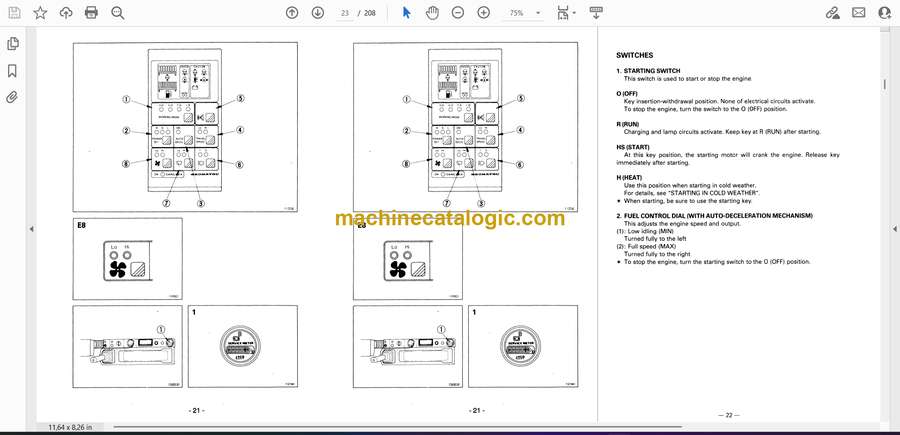Upload the file with the cloud icon
The image size is (900, 435).
point(66,13)
